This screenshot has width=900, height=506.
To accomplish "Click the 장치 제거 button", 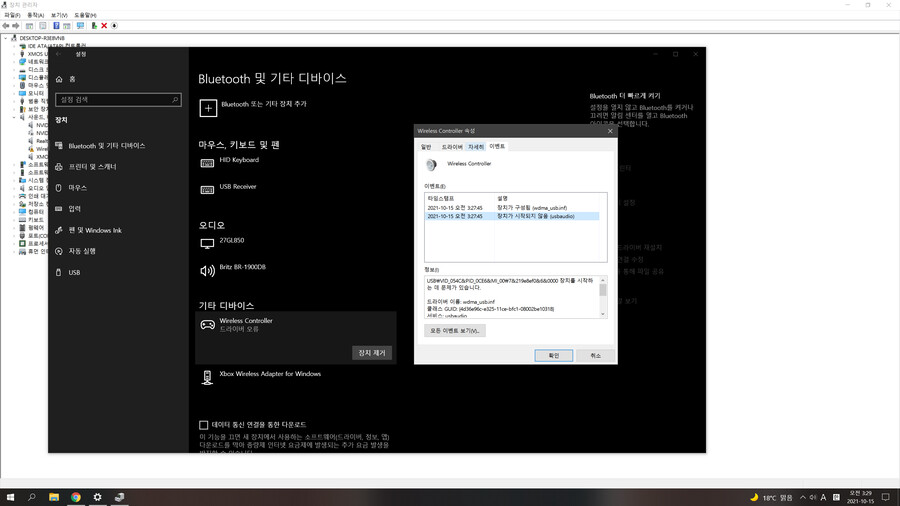I will 372,353.
